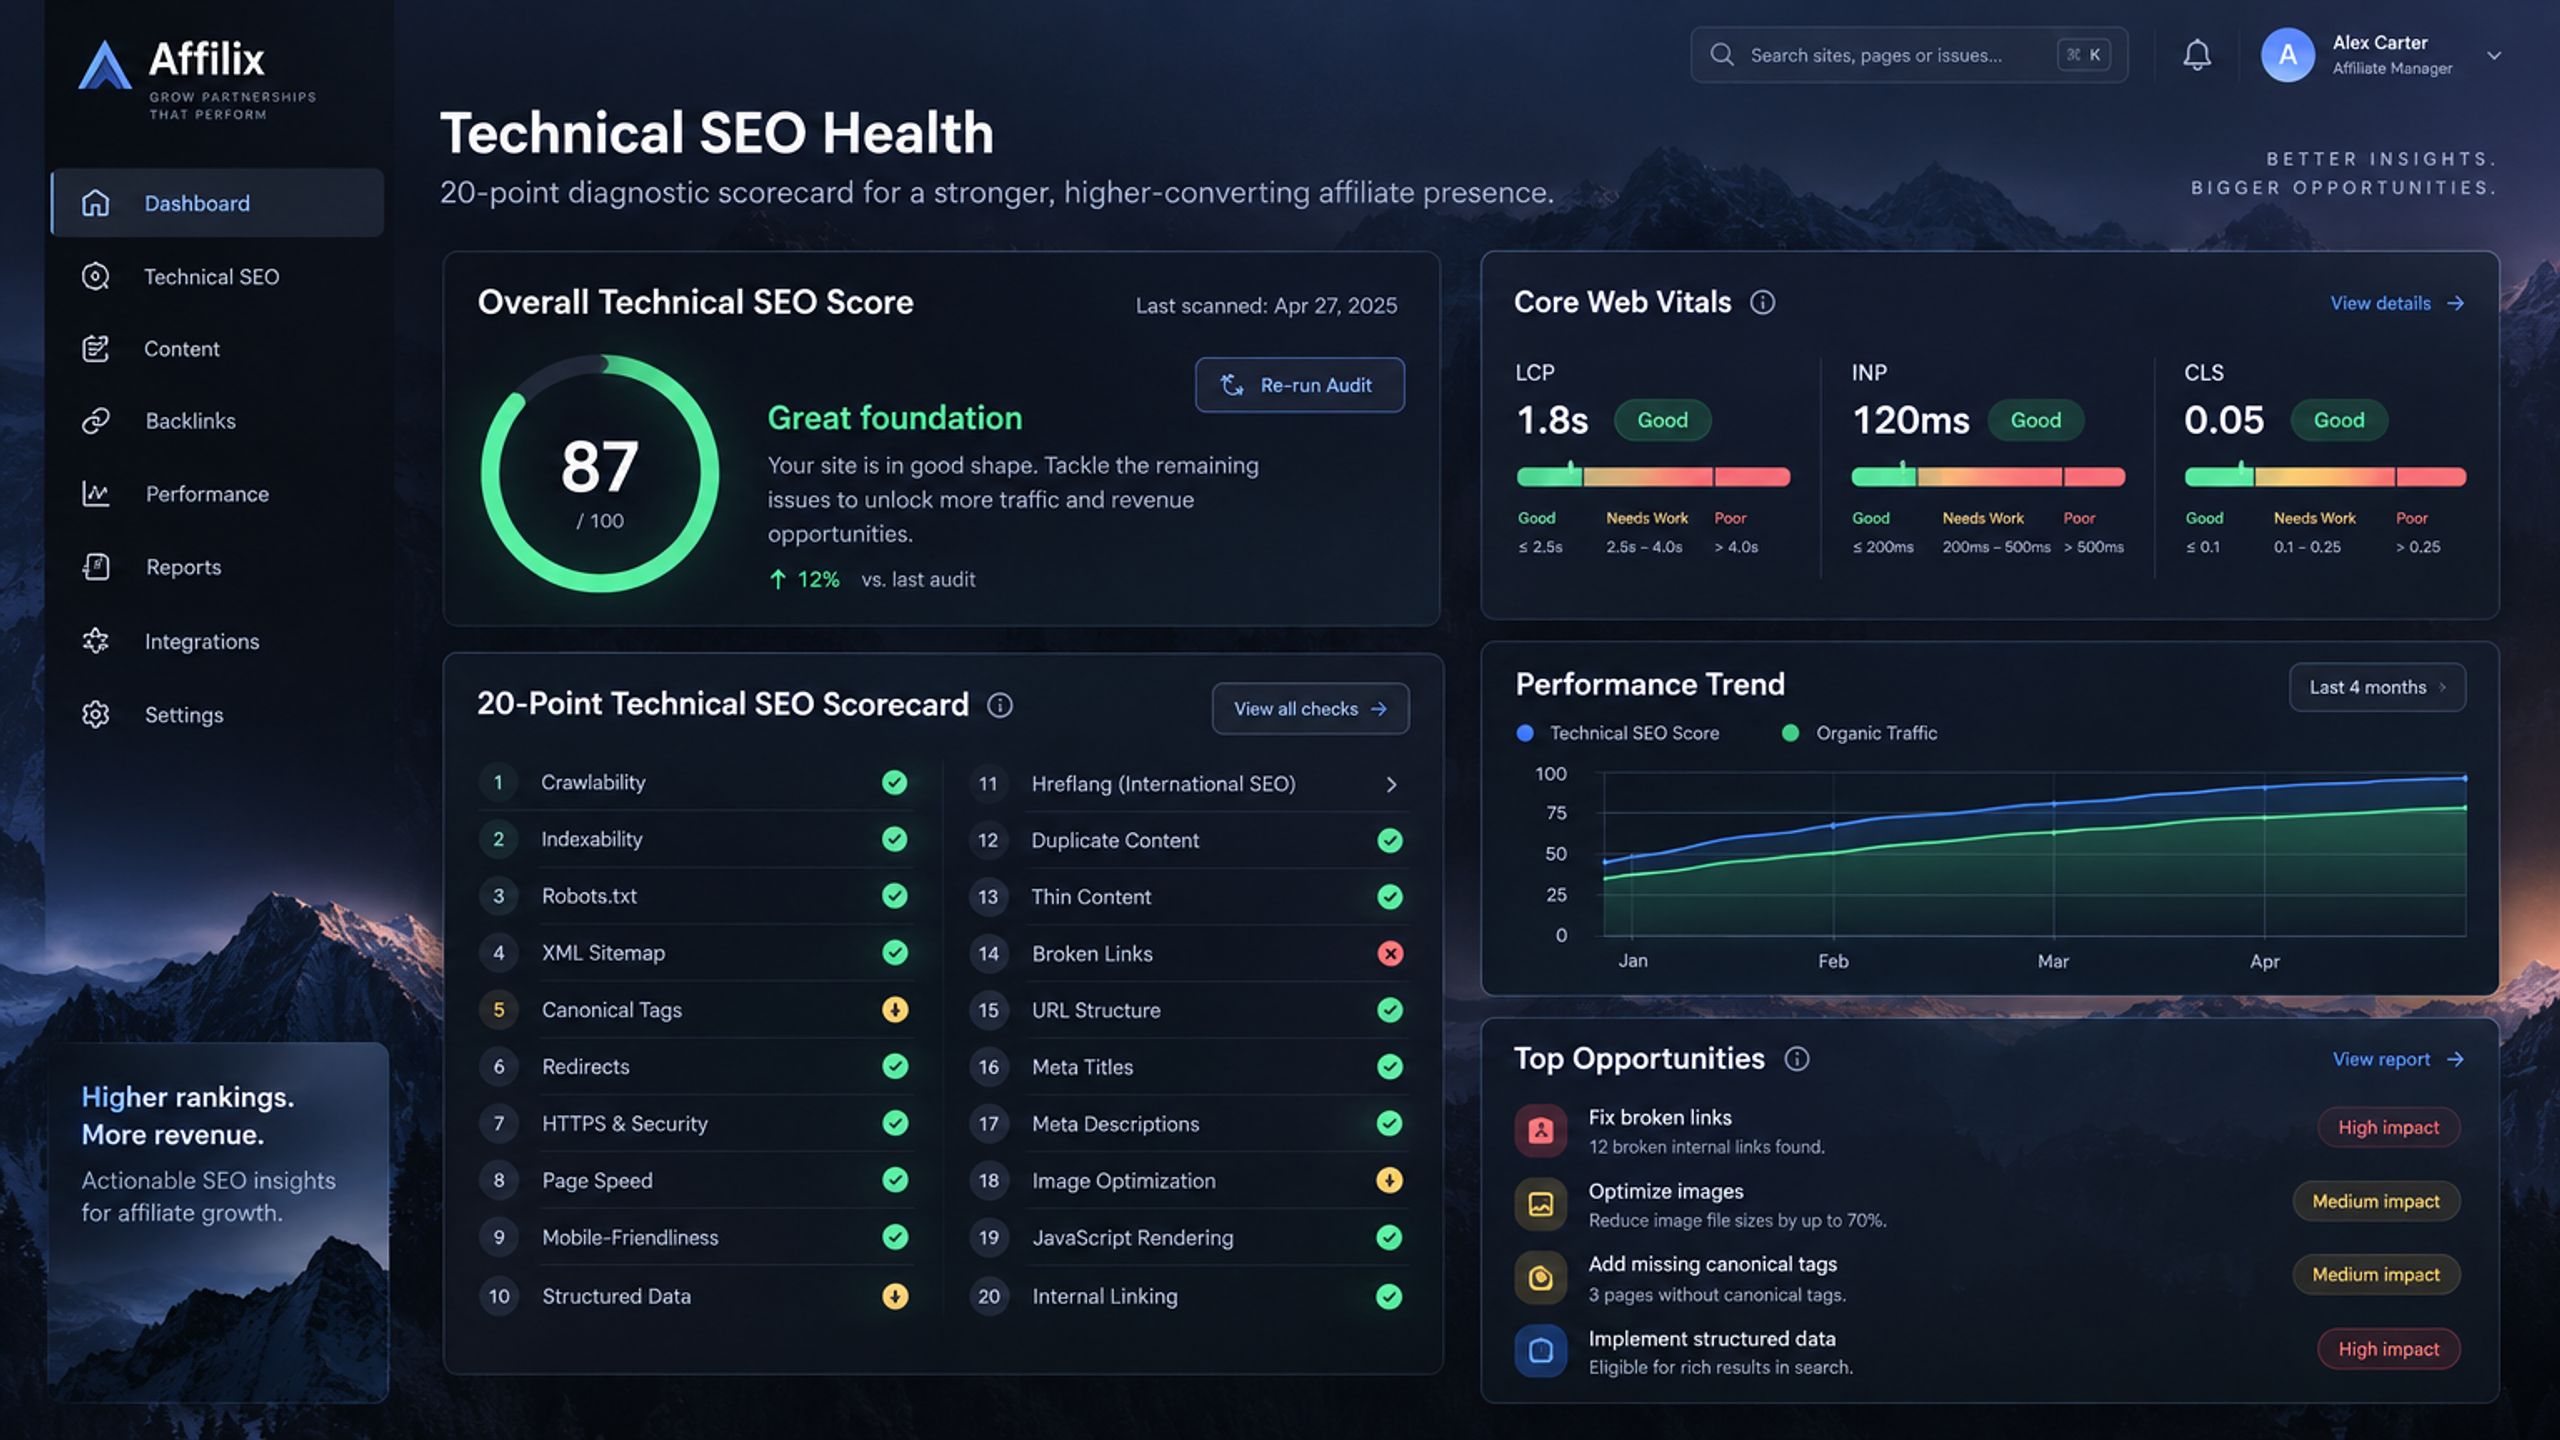The width and height of the screenshot is (2560, 1440).
Task: Select the Internal Linking scorecard row
Action: point(1187,1296)
